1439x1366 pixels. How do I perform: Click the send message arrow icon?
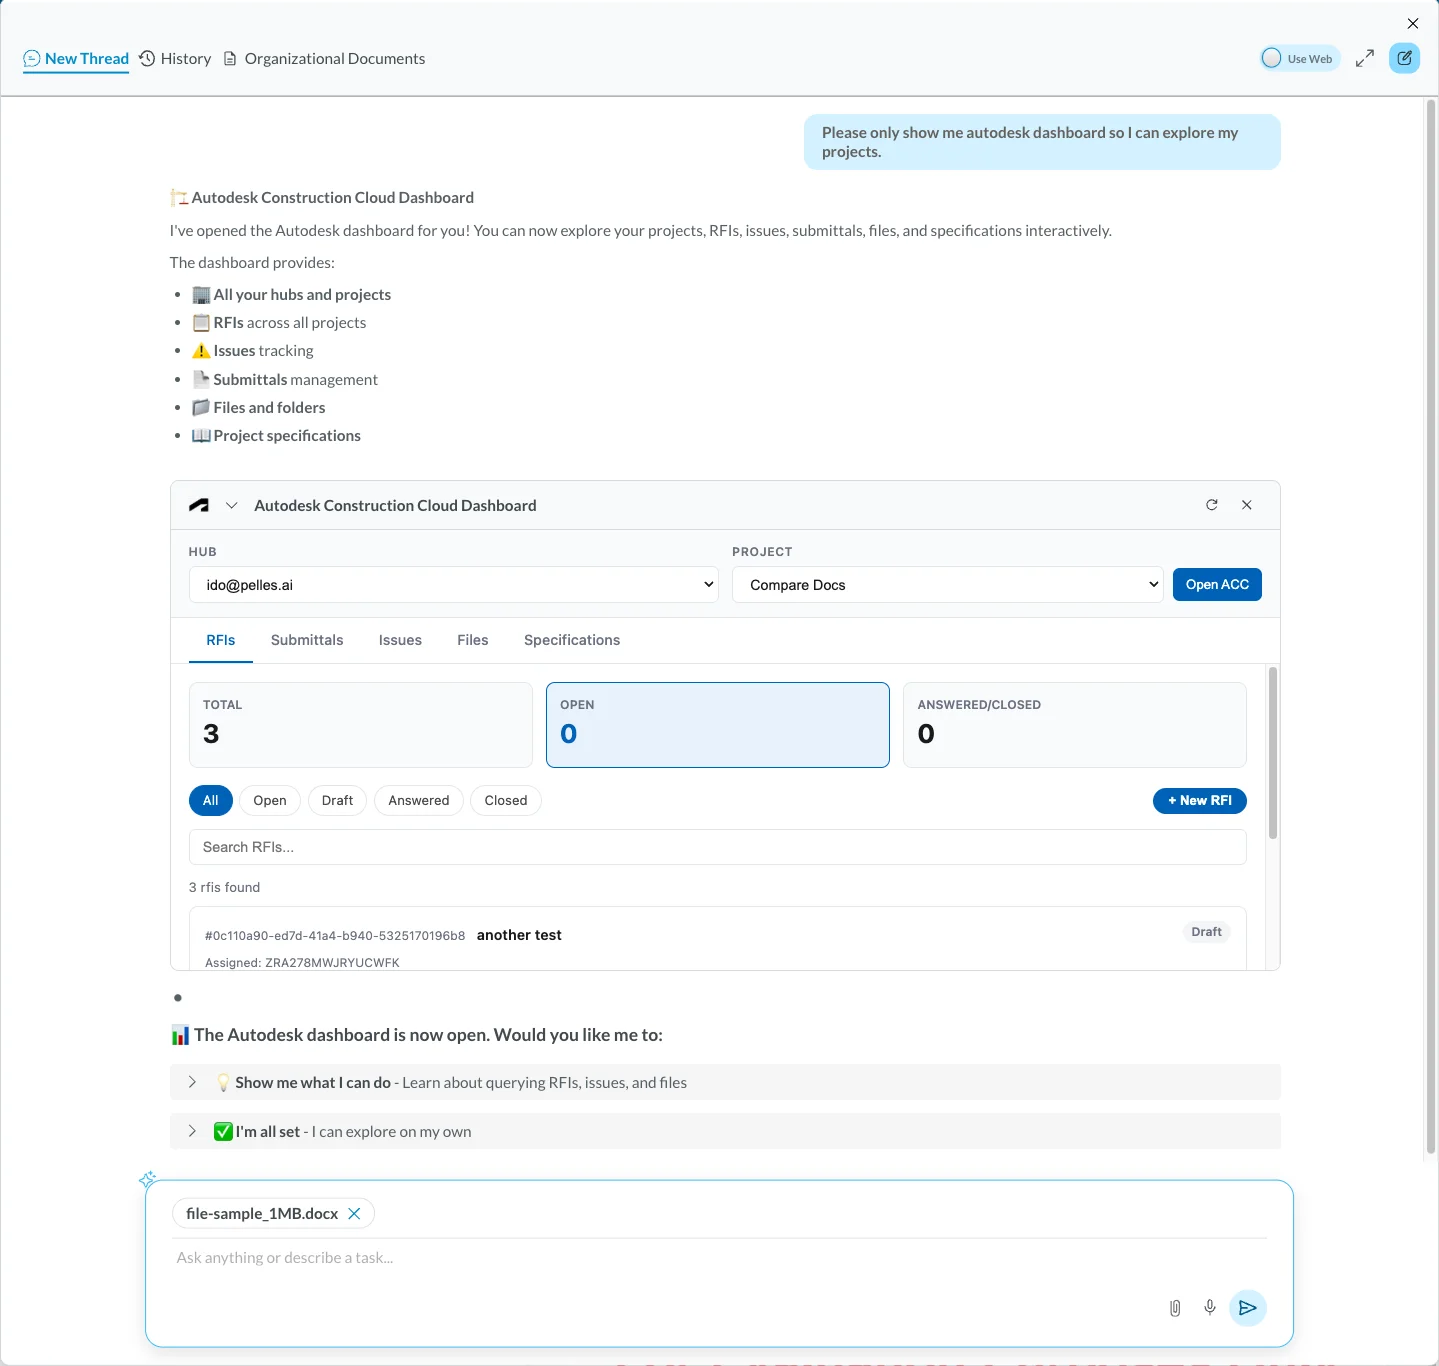point(1247,1308)
